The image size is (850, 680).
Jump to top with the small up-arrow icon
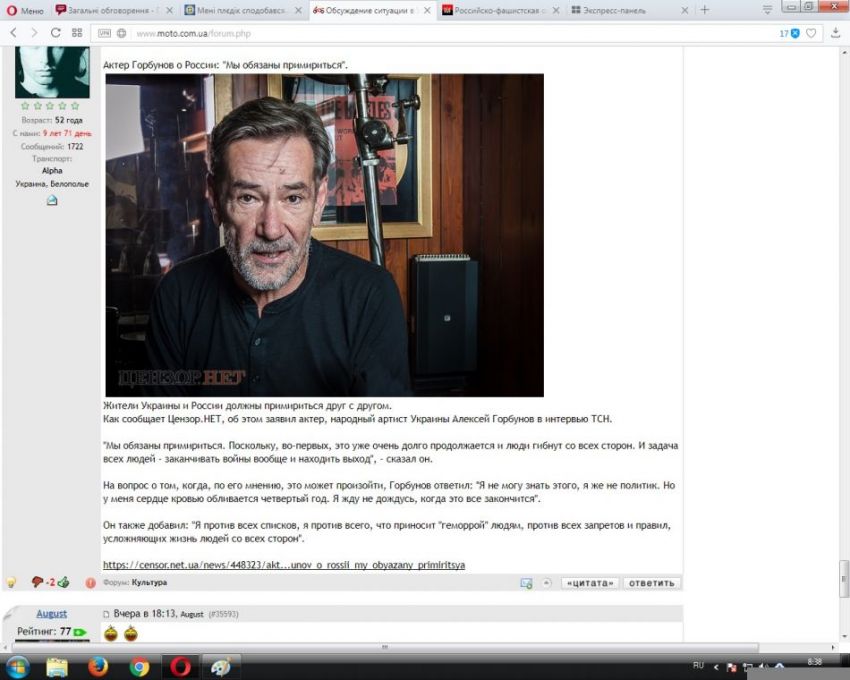(546, 582)
